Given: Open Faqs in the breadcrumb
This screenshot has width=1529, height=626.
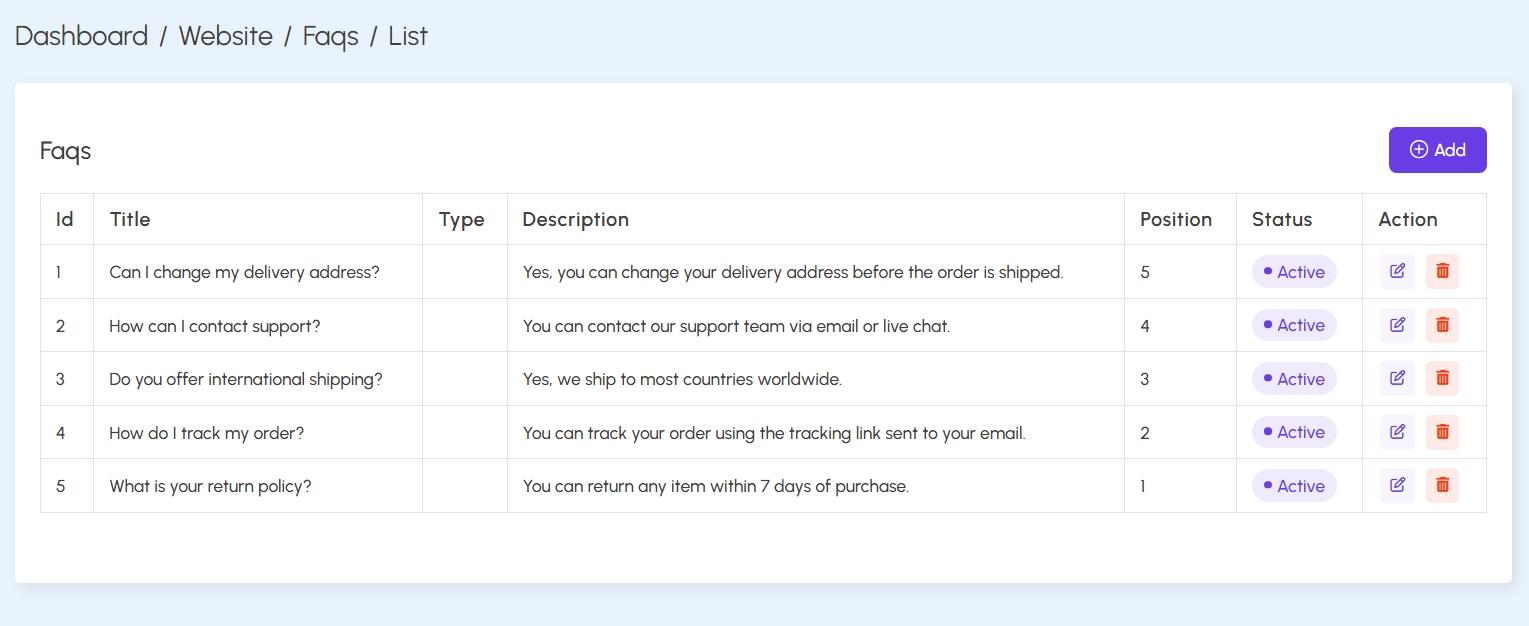Looking at the screenshot, I should click(330, 37).
